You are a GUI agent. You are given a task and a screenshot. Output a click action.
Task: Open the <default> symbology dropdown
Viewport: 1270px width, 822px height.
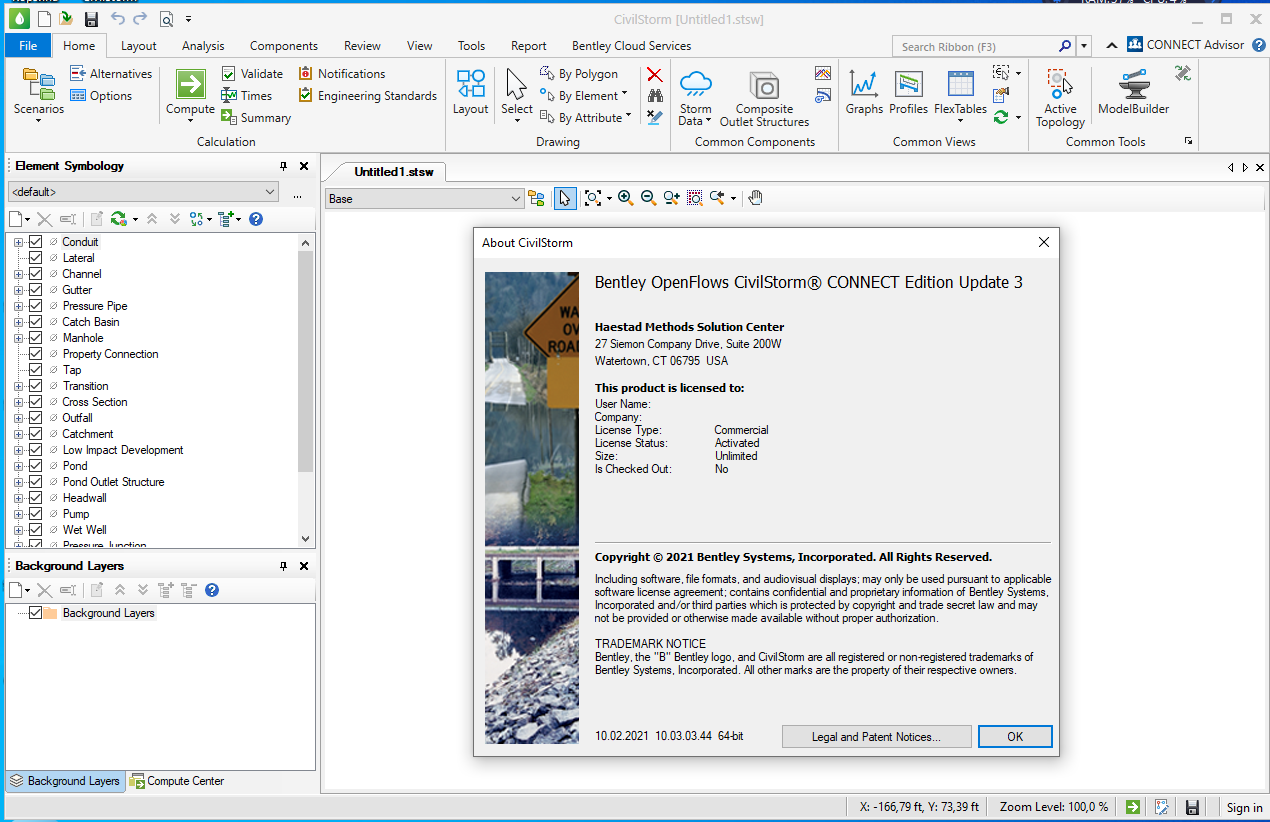click(x=143, y=192)
